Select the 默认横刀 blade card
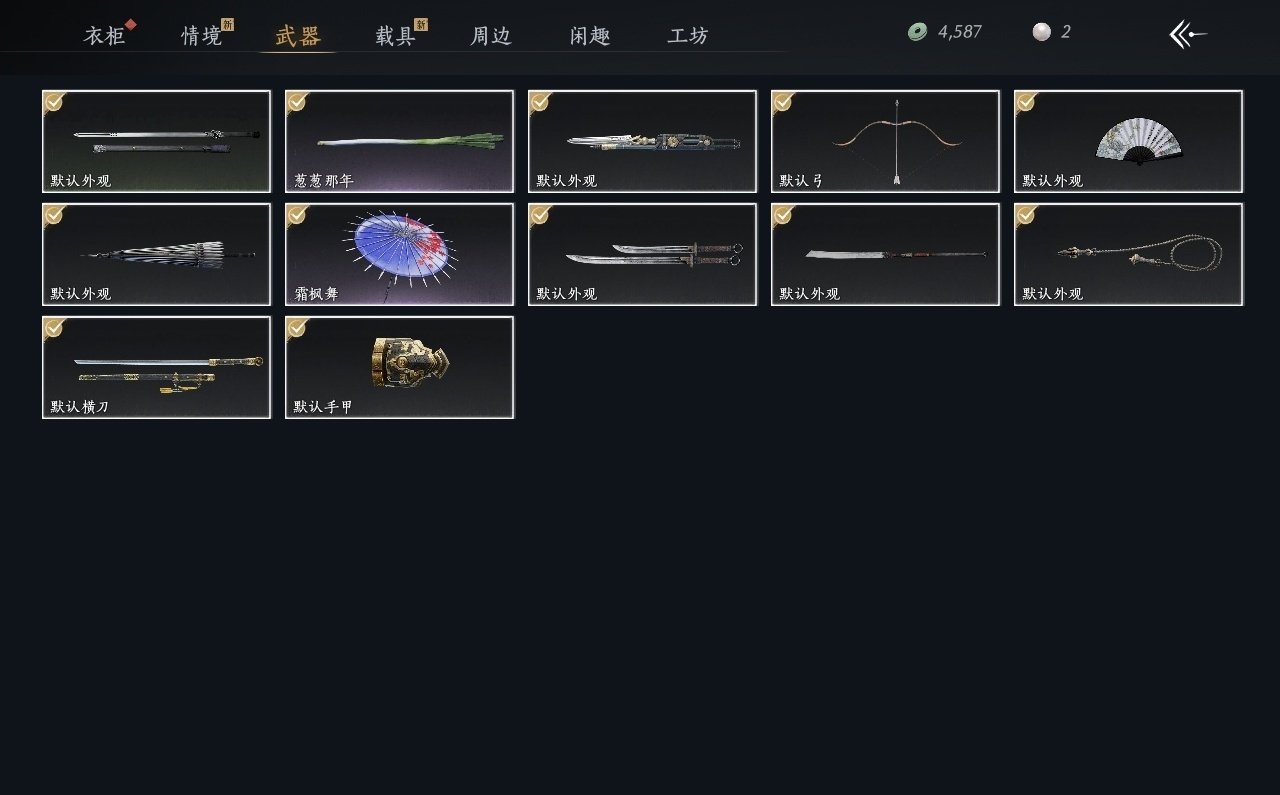 [x=156, y=367]
